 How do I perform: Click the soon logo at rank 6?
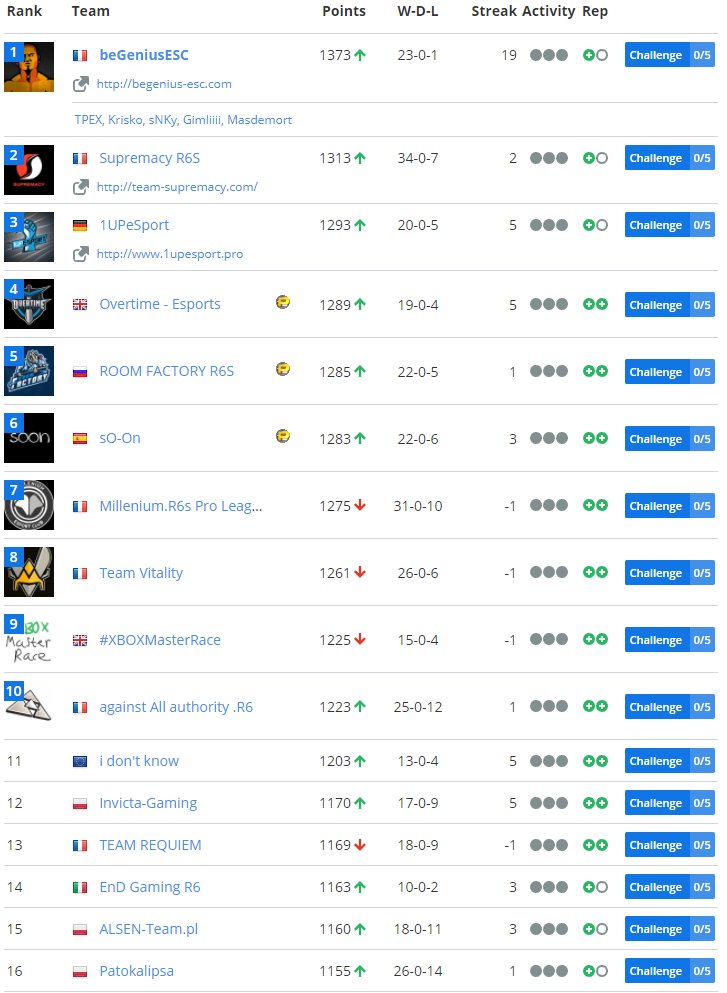(29, 438)
